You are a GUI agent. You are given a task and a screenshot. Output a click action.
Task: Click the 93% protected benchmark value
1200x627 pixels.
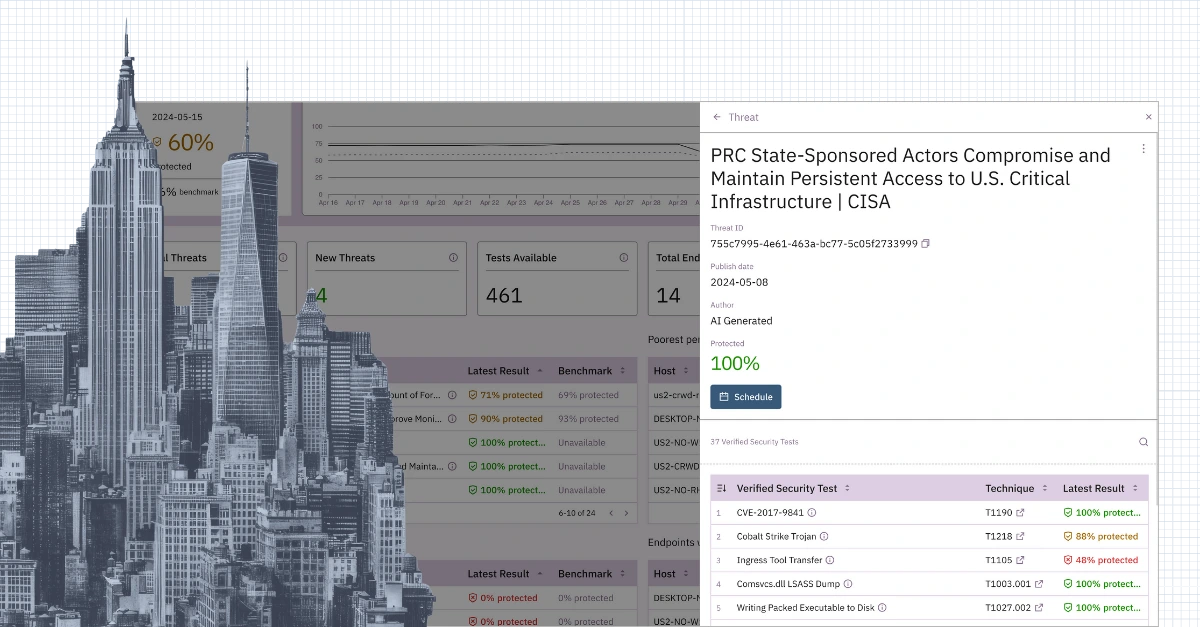click(x=588, y=419)
